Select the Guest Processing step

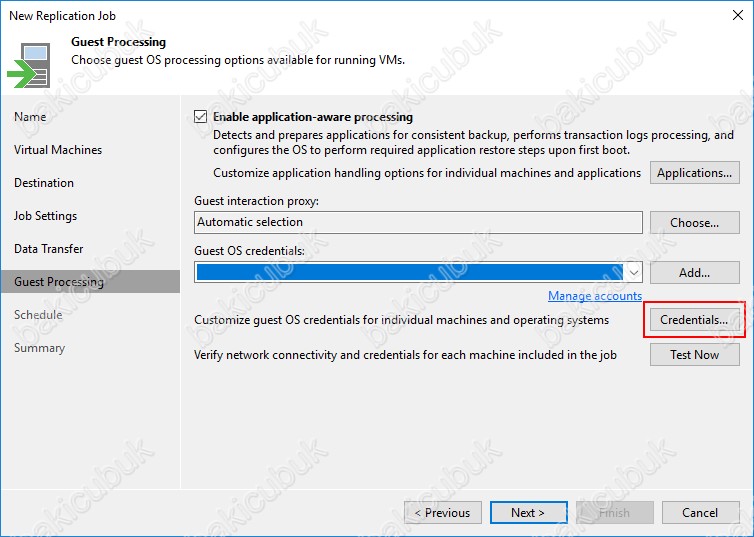coord(59,282)
